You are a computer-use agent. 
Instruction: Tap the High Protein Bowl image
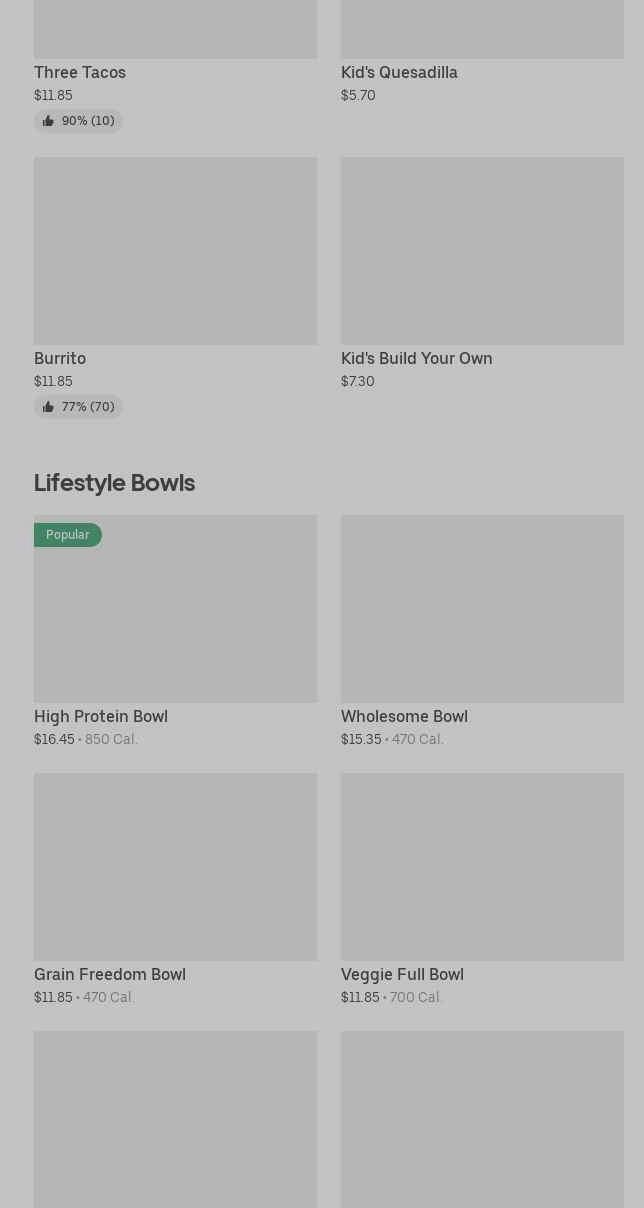[175, 620]
